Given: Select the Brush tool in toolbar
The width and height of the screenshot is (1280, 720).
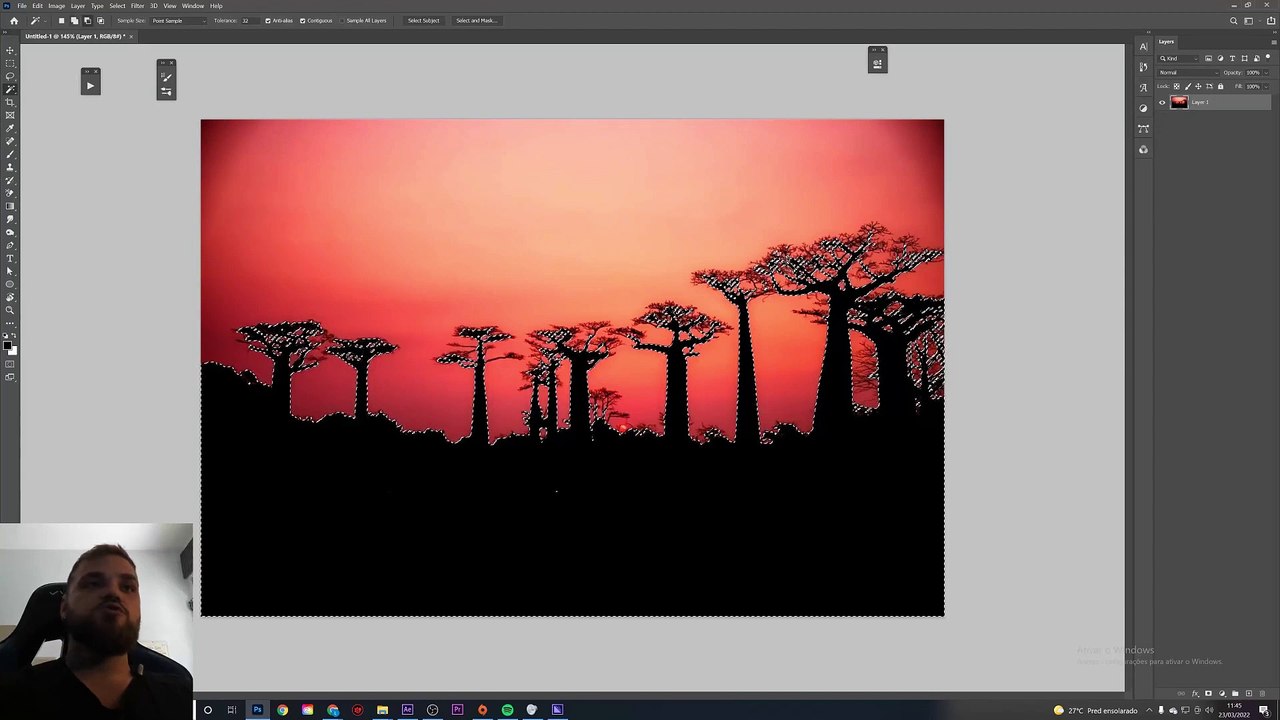Looking at the screenshot, I should coord(10,153).
